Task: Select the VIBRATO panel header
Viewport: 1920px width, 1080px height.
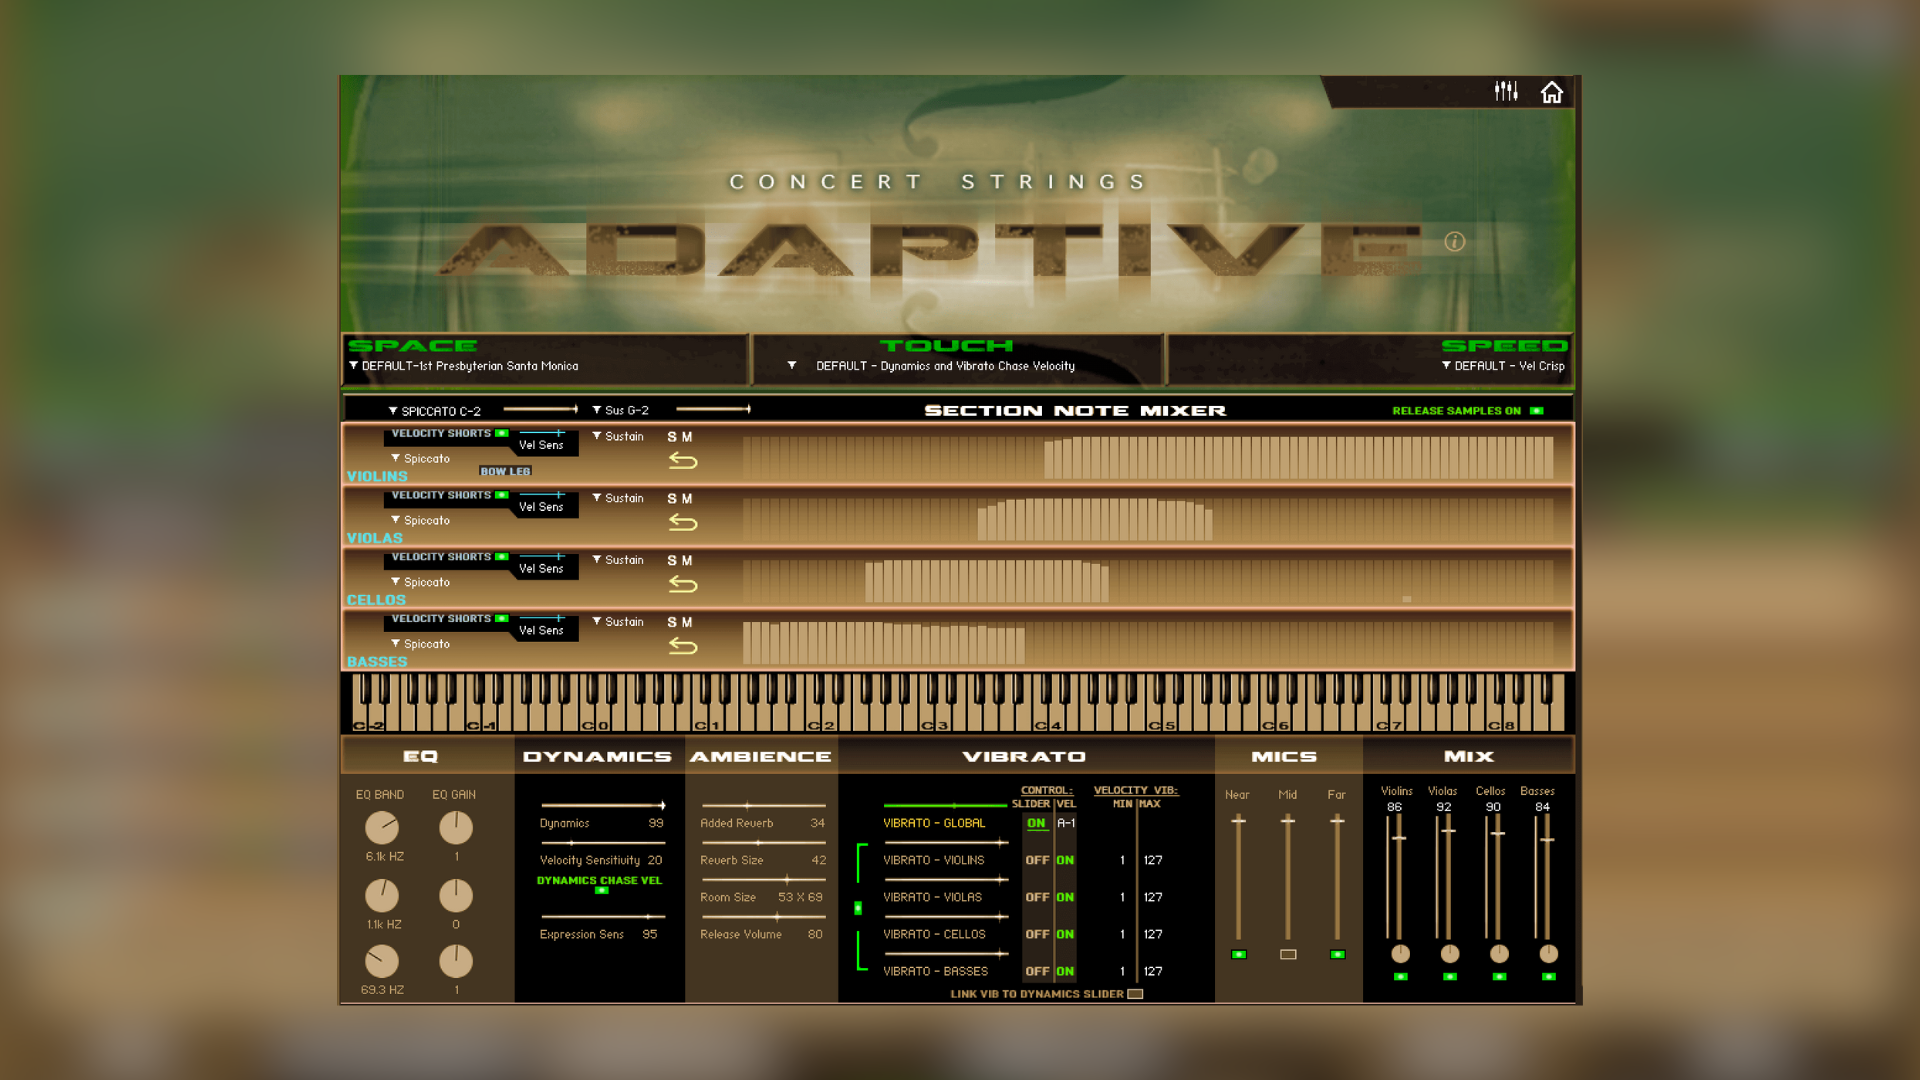Action: (x=1024, y=756)
